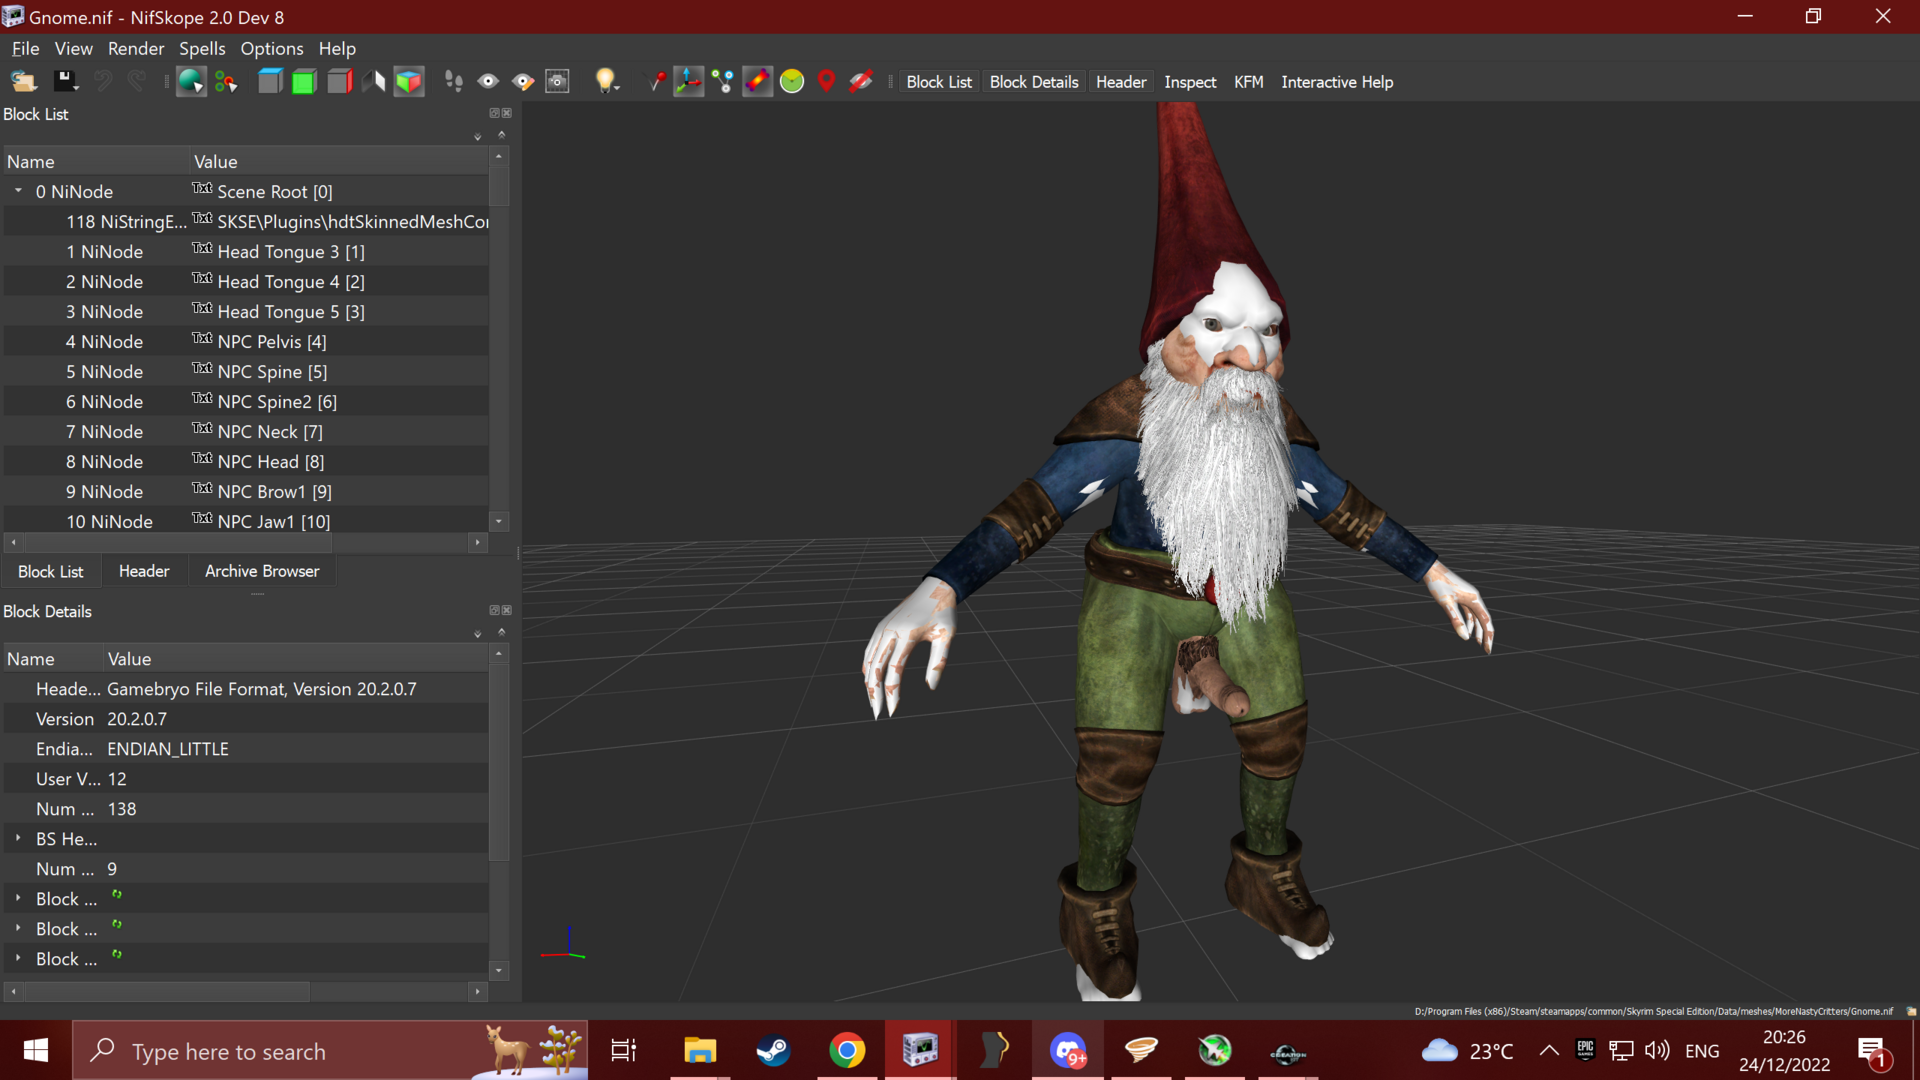Switch to the Header dock tab
This screenshot has height=1080, width=1920.
(x=144, y=571)
